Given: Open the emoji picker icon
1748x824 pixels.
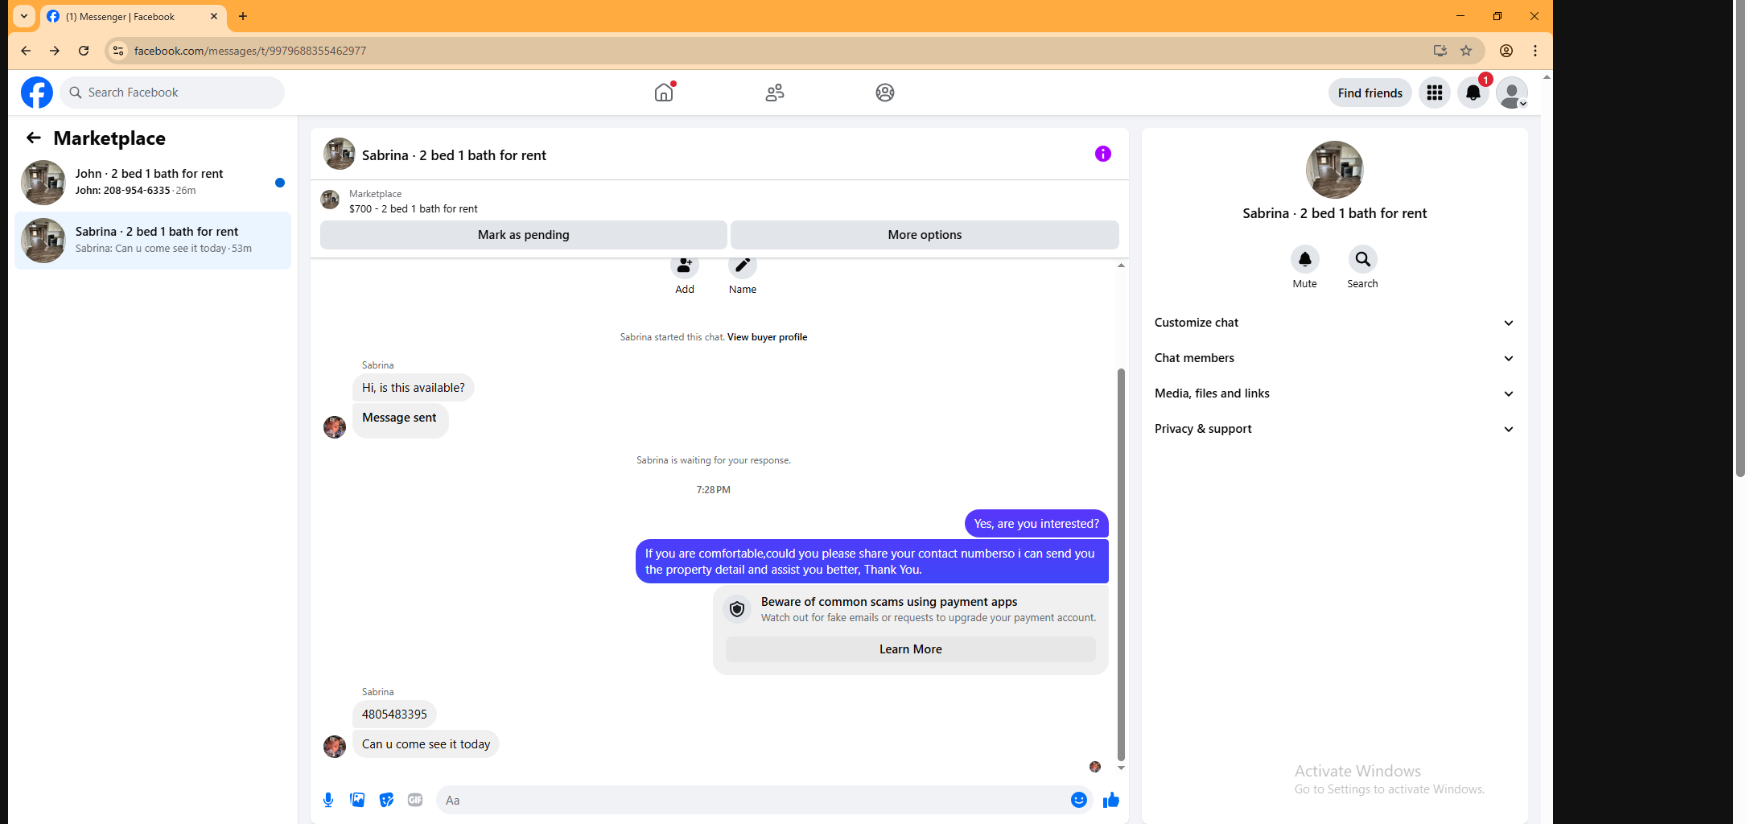Looking at the screenshot, I should [x=1079, y=800].
